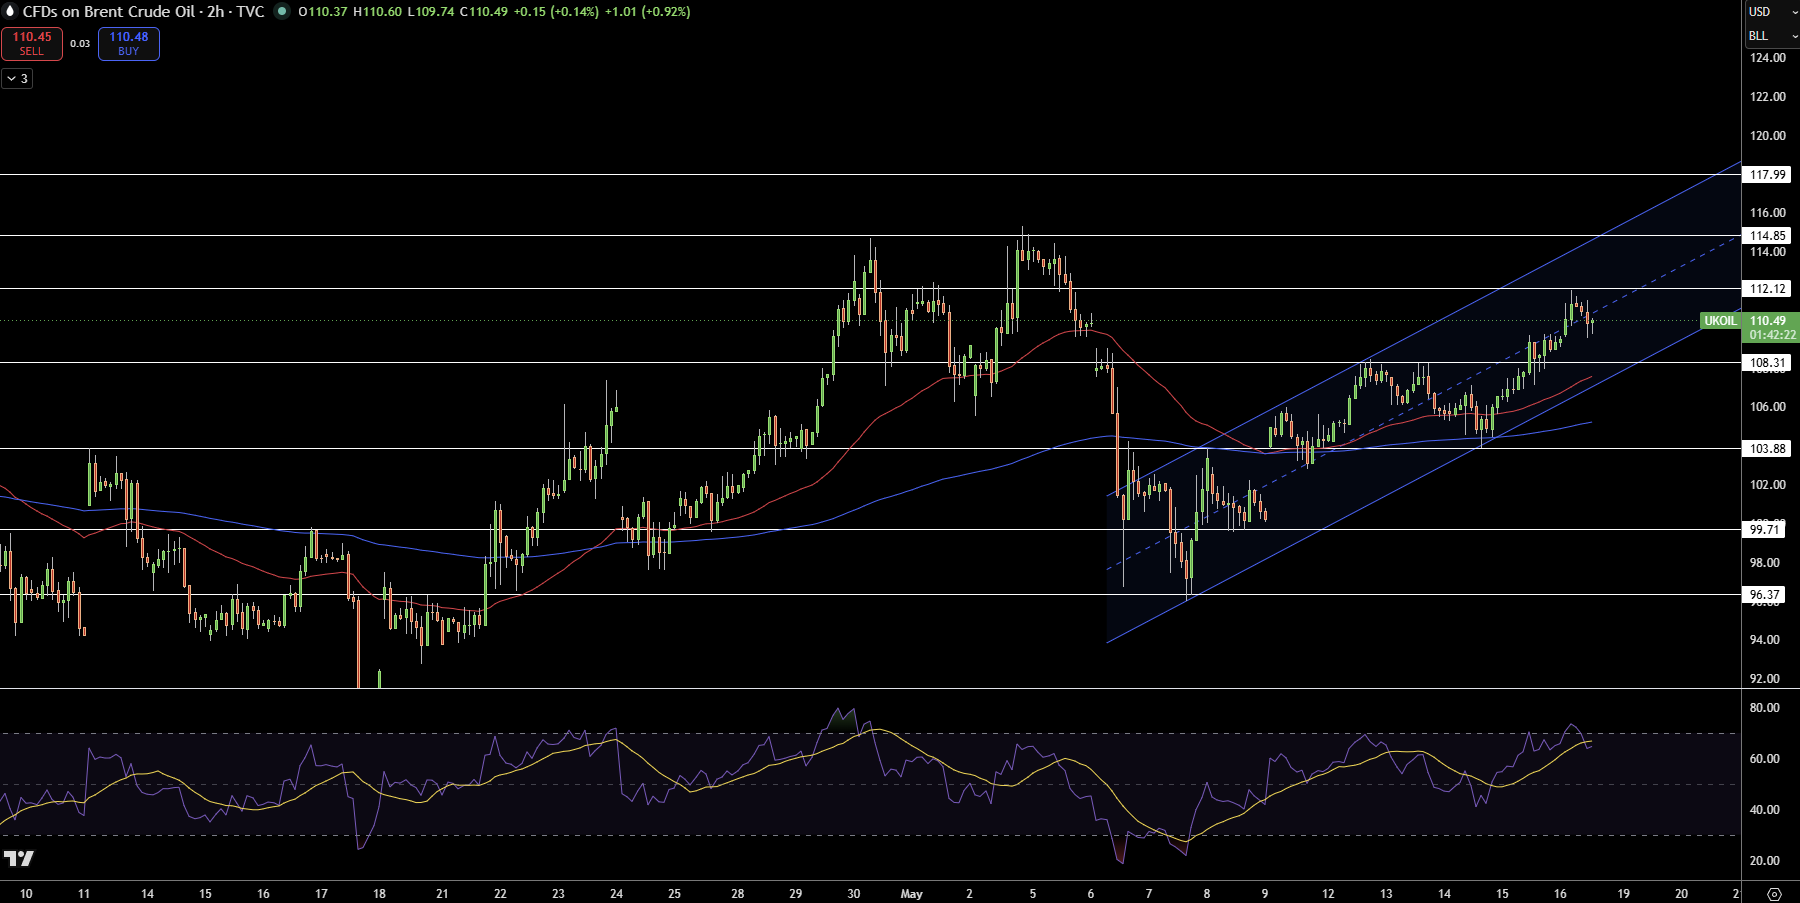1800x903 pixels.
Task: Open the USD currency dropdown
Action: click(x=1771, y=12)
